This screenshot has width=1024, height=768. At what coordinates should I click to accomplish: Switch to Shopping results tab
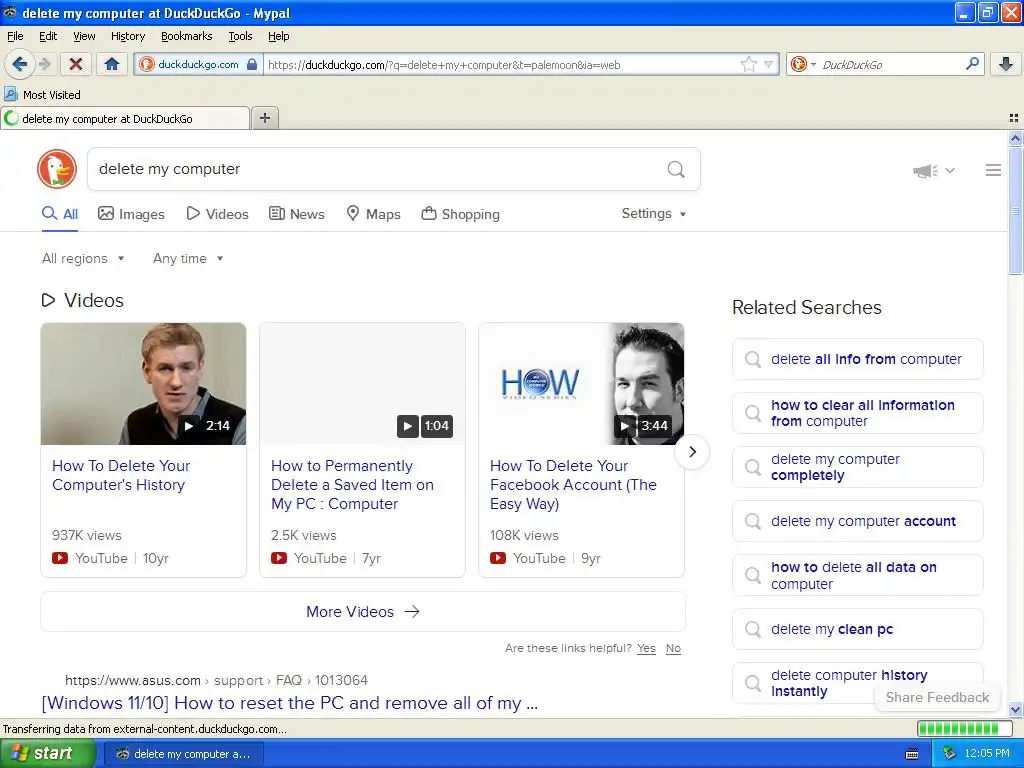[x=460, y=214]
